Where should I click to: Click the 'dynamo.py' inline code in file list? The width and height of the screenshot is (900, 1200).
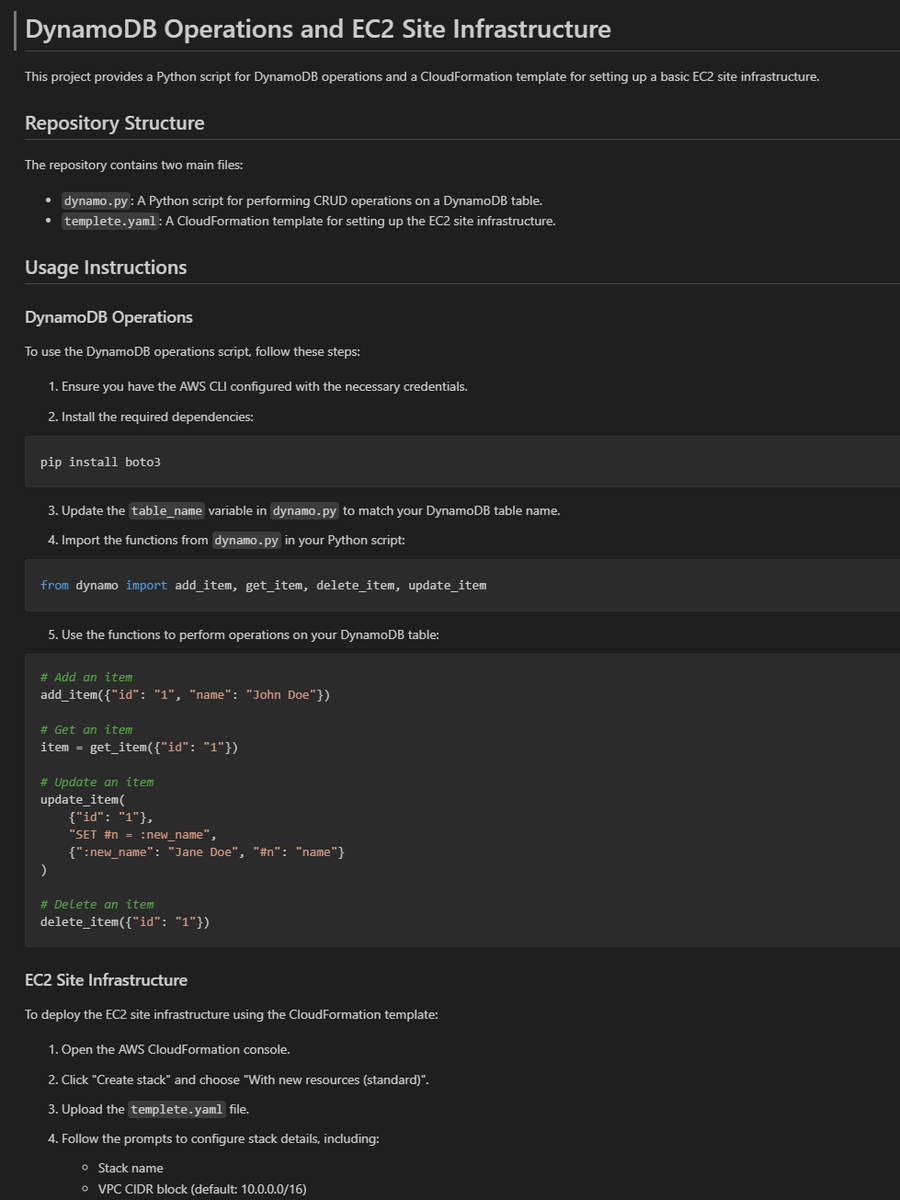96,200
